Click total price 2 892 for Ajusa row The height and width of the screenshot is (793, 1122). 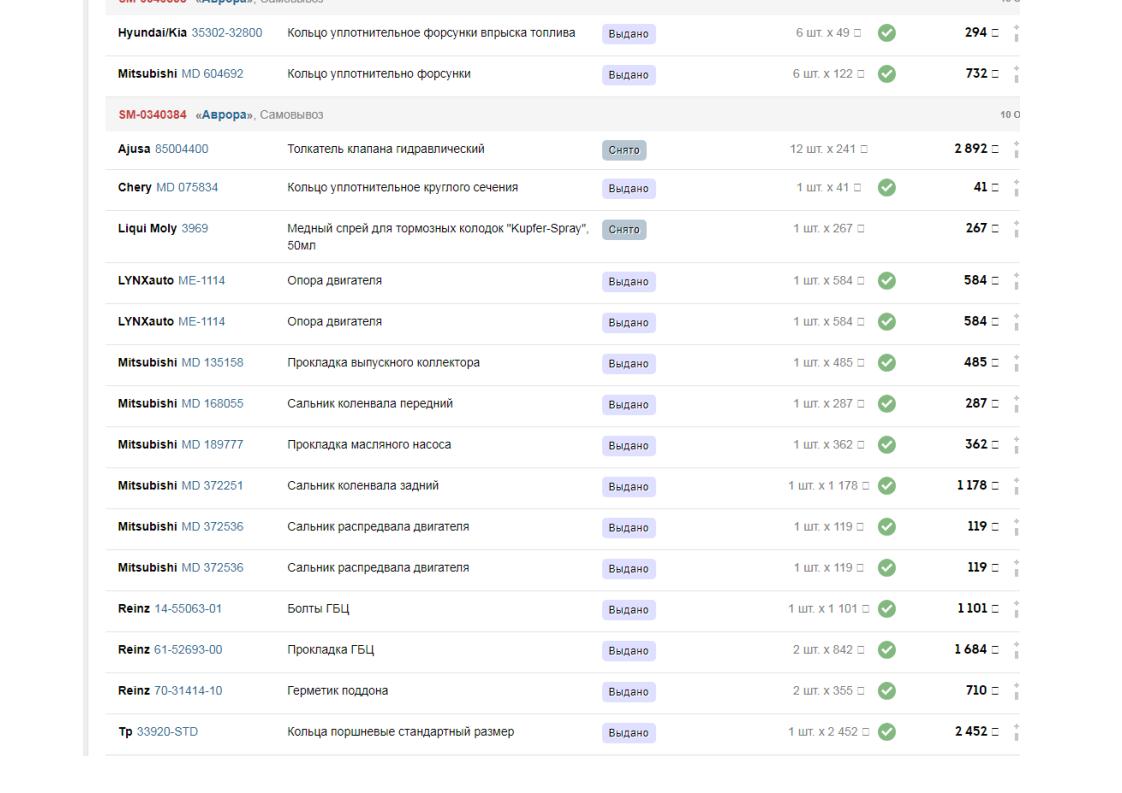pos(971,150)
